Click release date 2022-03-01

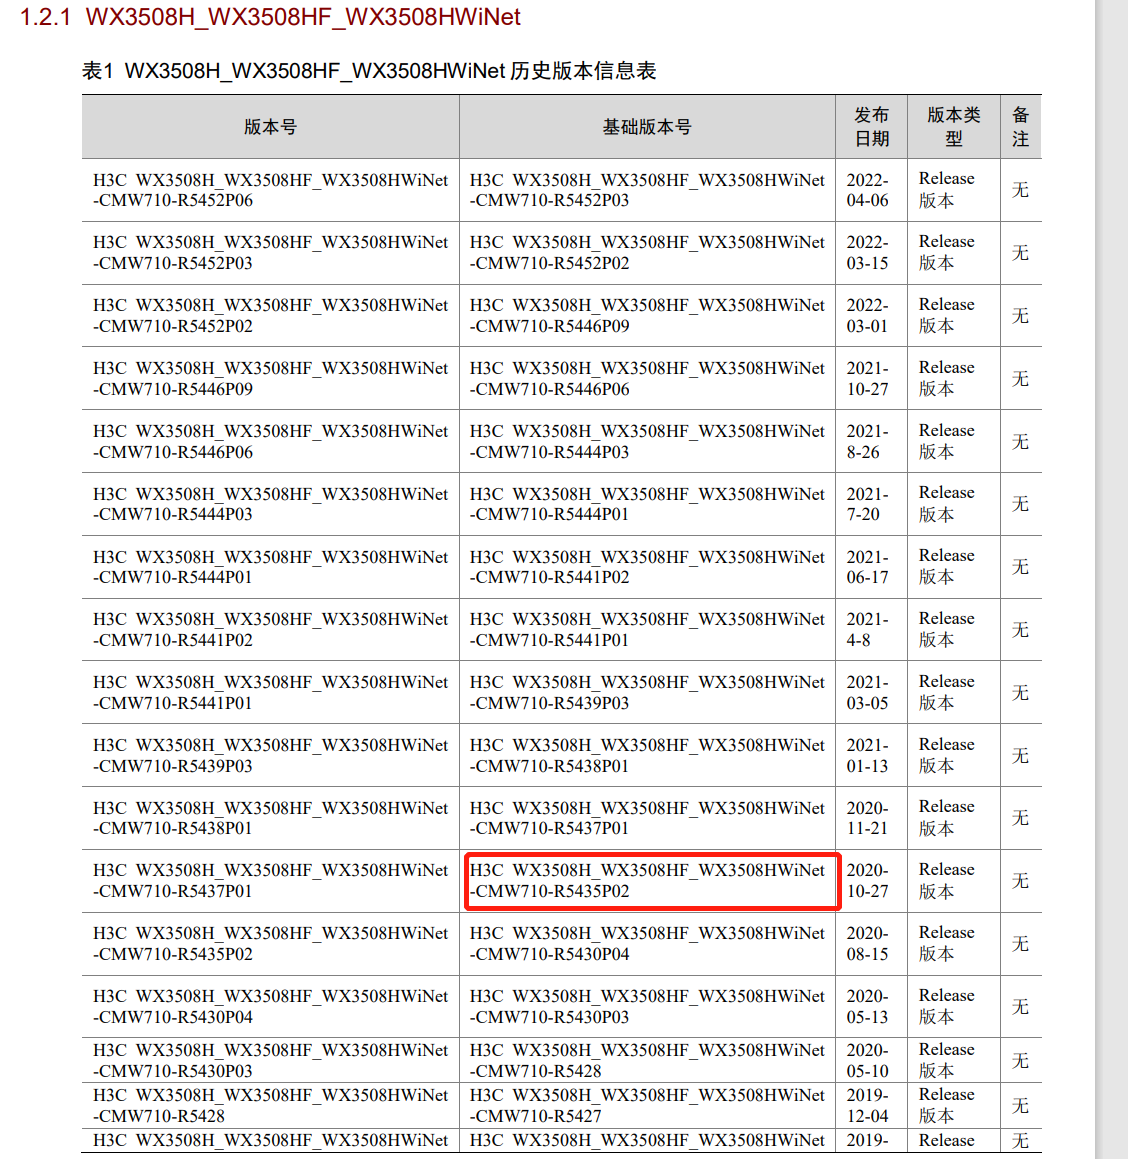point(868,316)
